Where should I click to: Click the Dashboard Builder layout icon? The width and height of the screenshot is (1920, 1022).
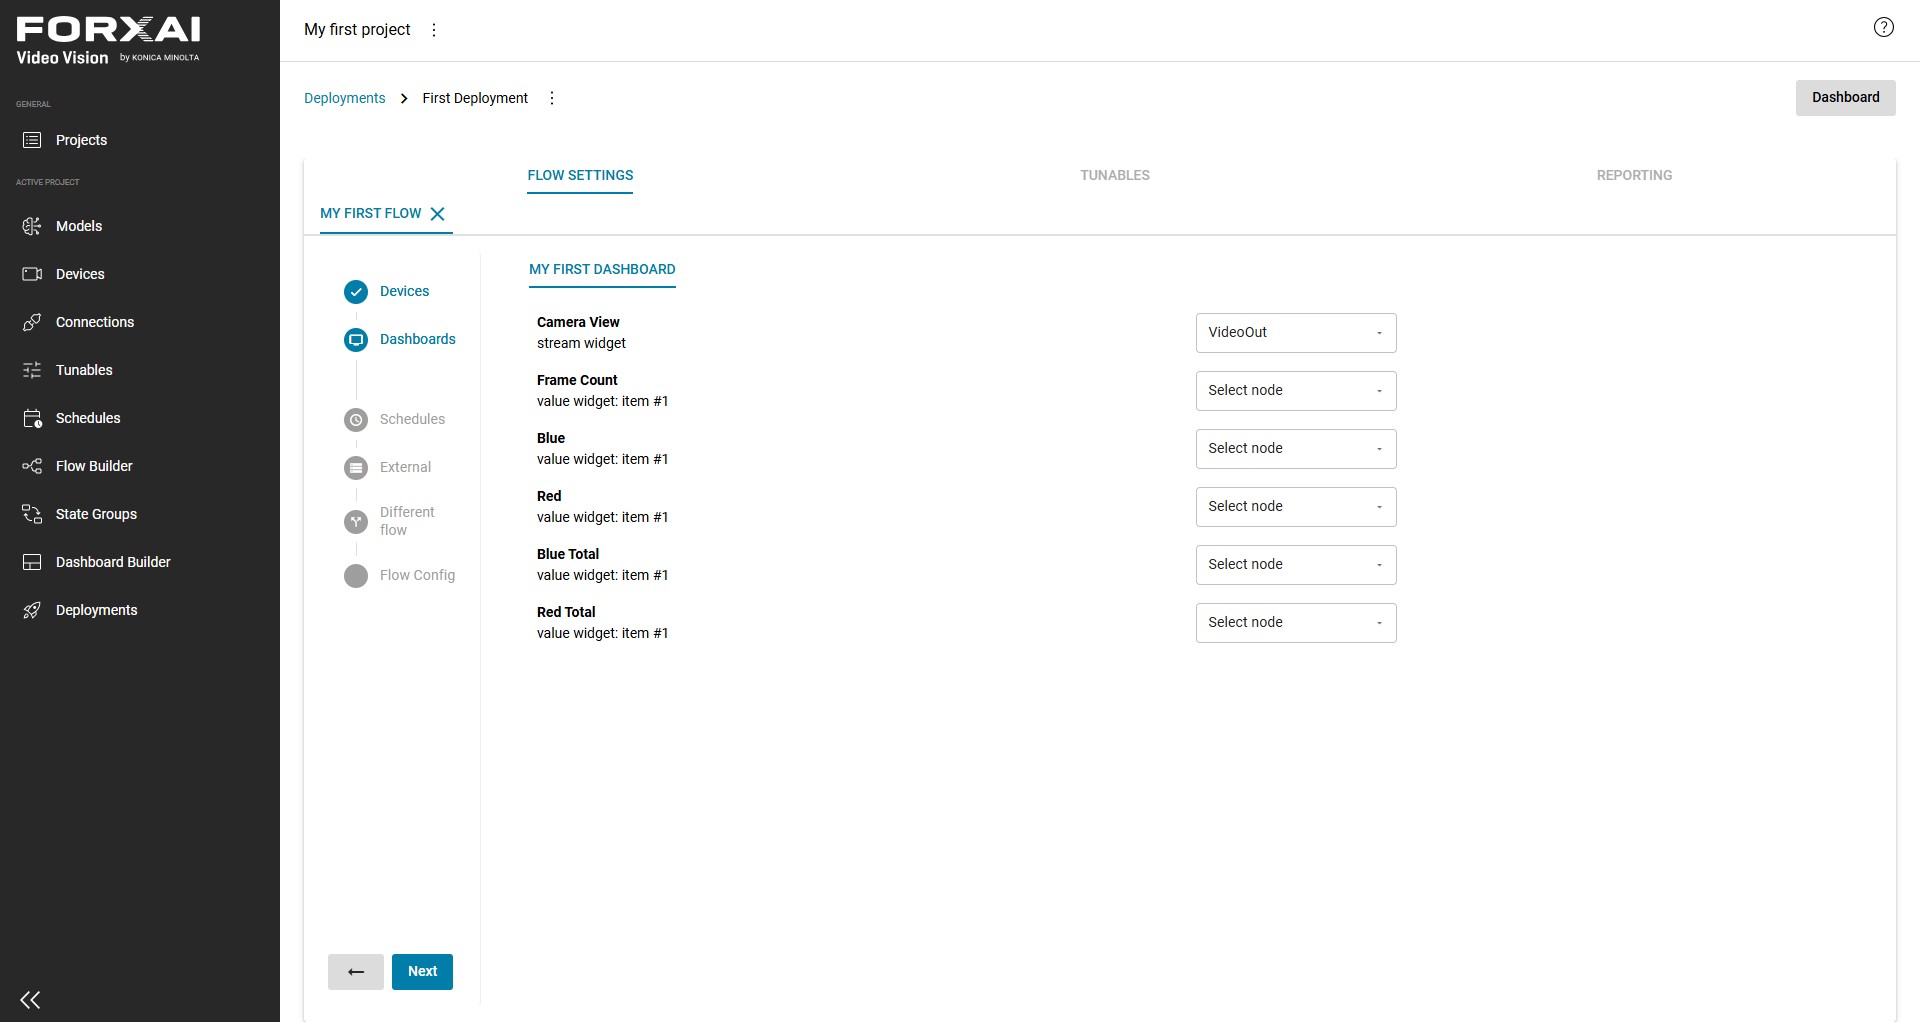pyautogui.click(x=32, y=562)
